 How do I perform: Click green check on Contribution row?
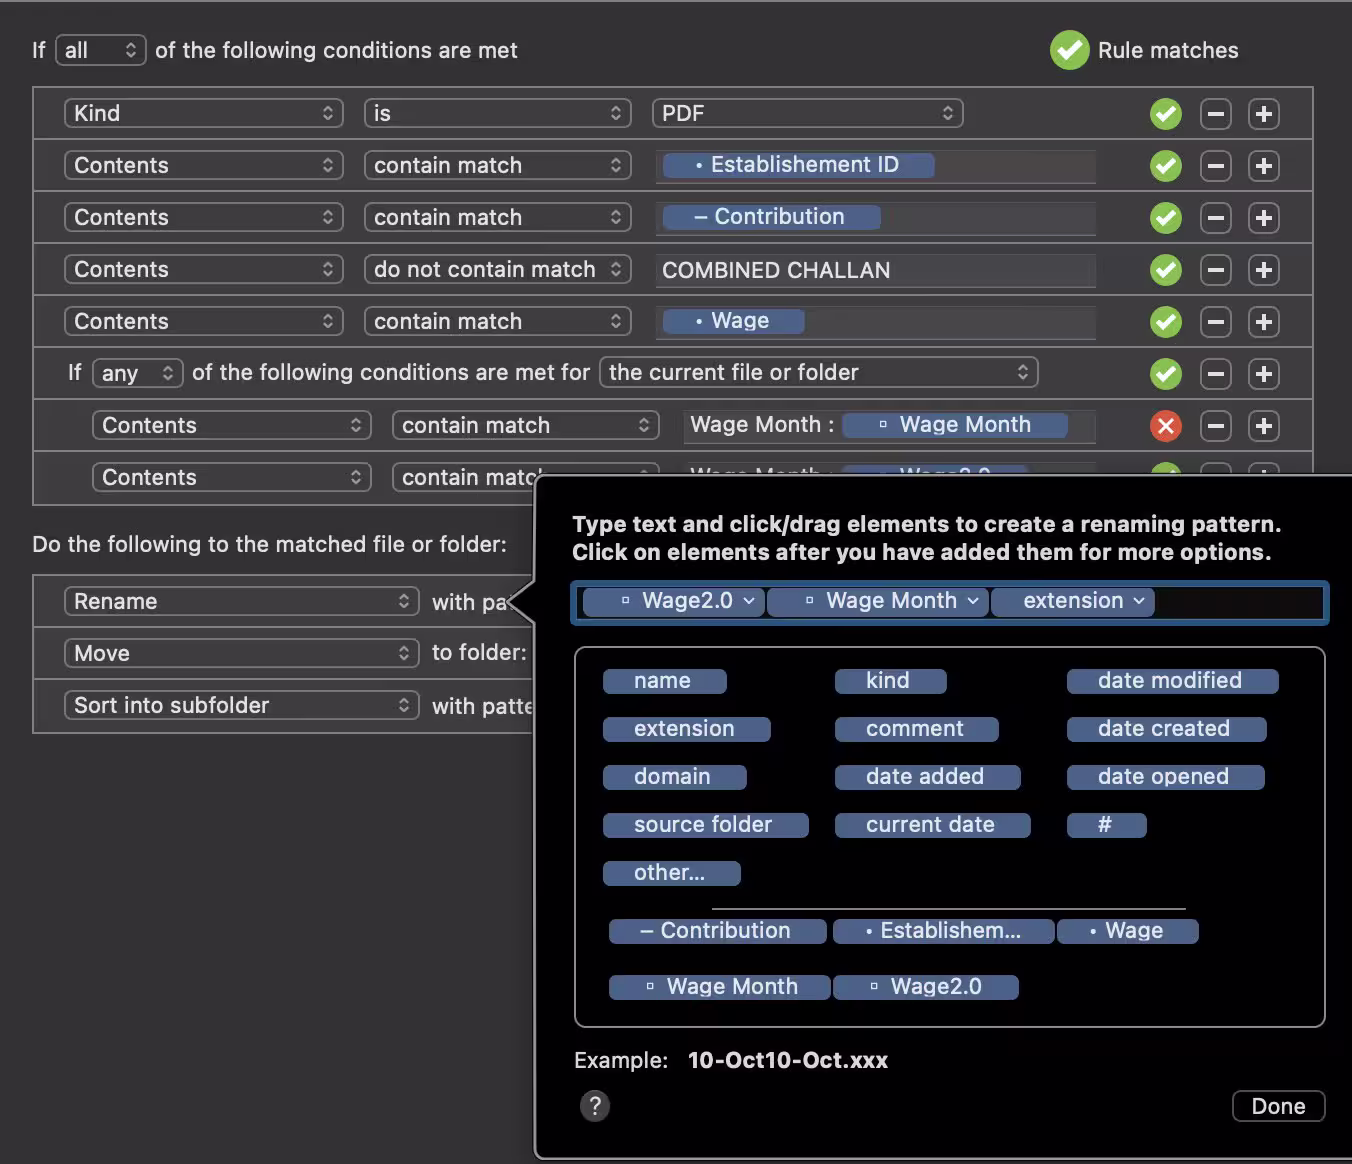1165,218
